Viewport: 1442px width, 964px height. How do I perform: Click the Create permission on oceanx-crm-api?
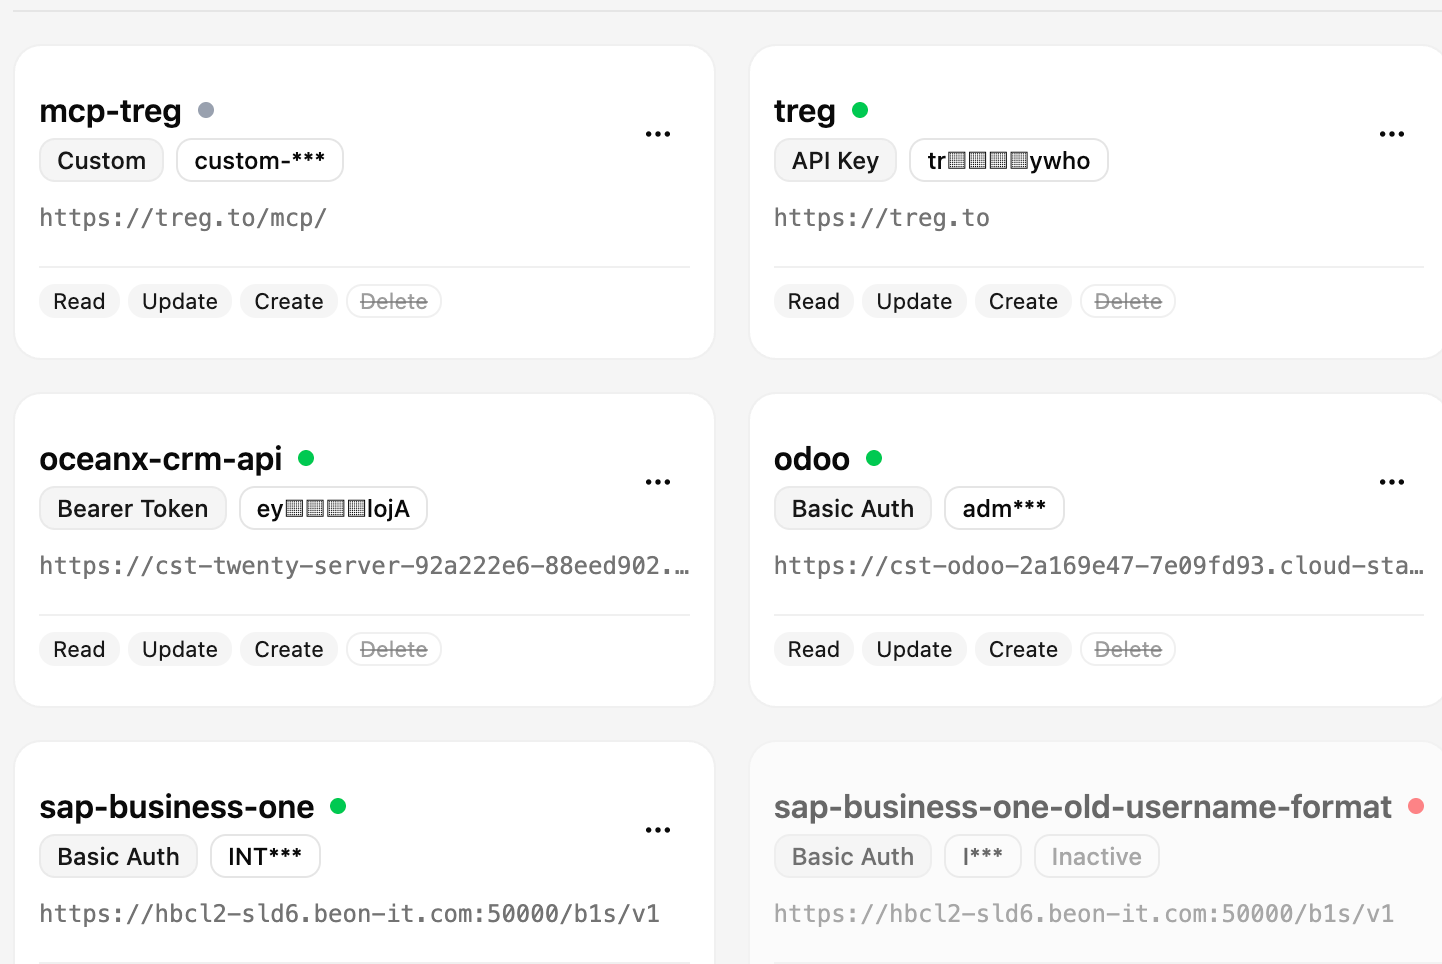[x=289, y=649]
